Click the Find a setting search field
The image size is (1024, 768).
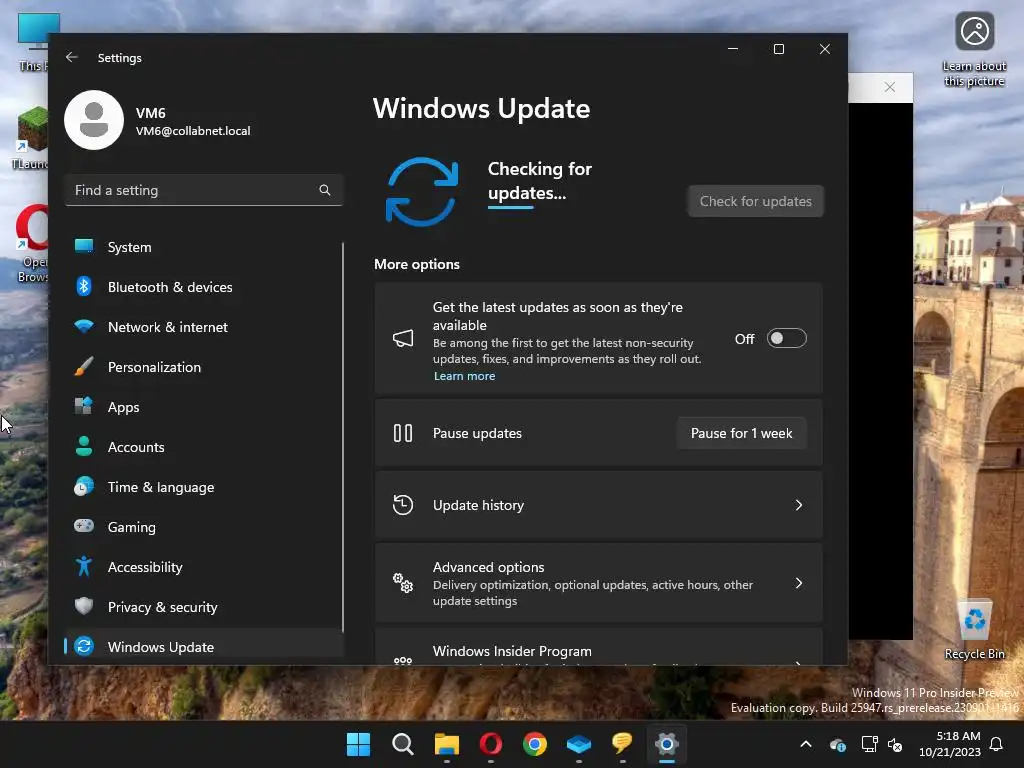tap(204, 190)
